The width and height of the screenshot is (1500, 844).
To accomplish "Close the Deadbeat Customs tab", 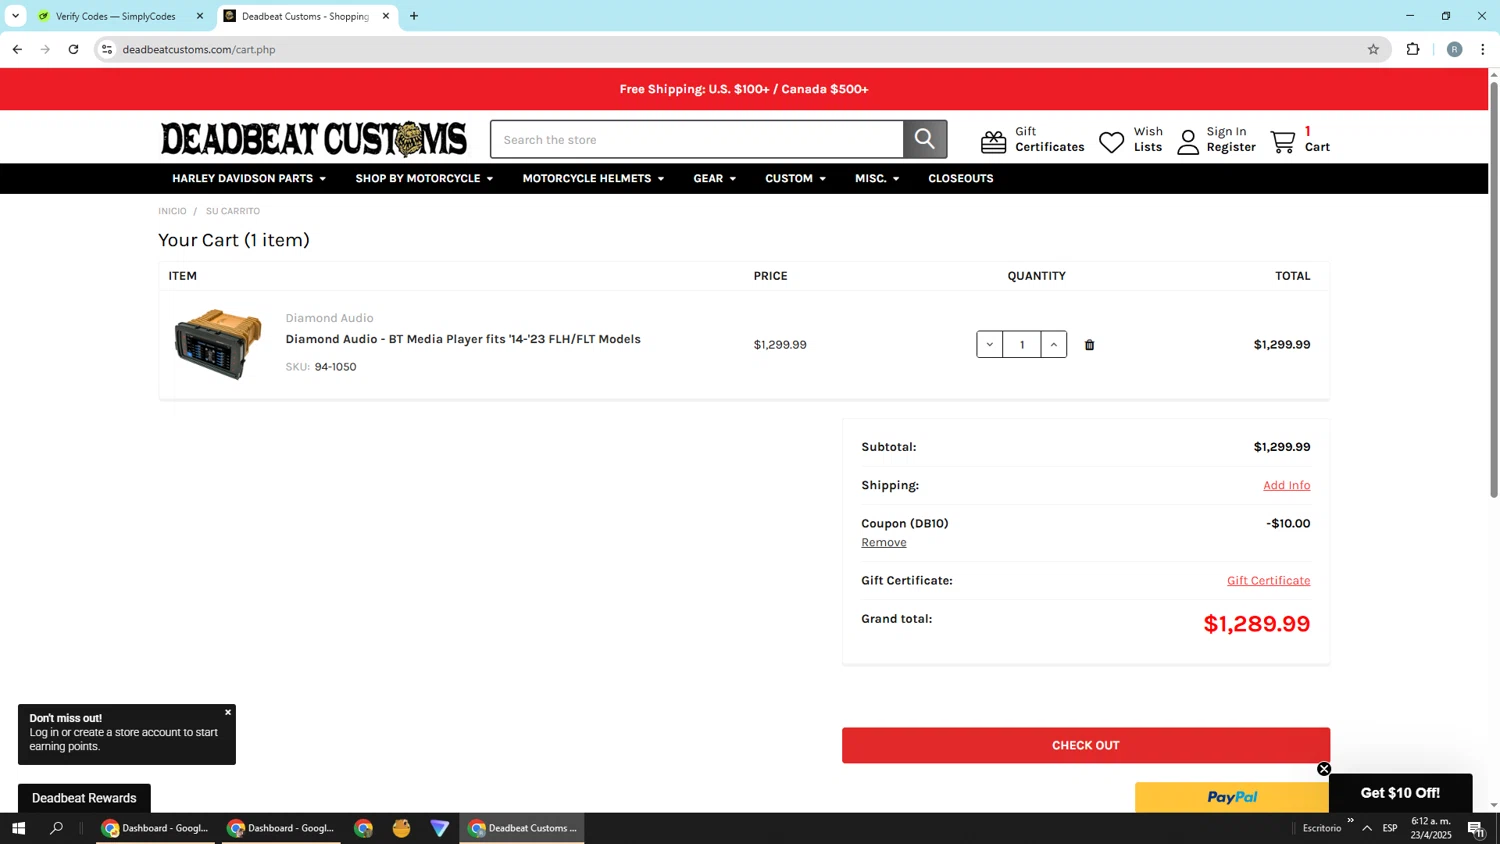I will tap(386, 16).
